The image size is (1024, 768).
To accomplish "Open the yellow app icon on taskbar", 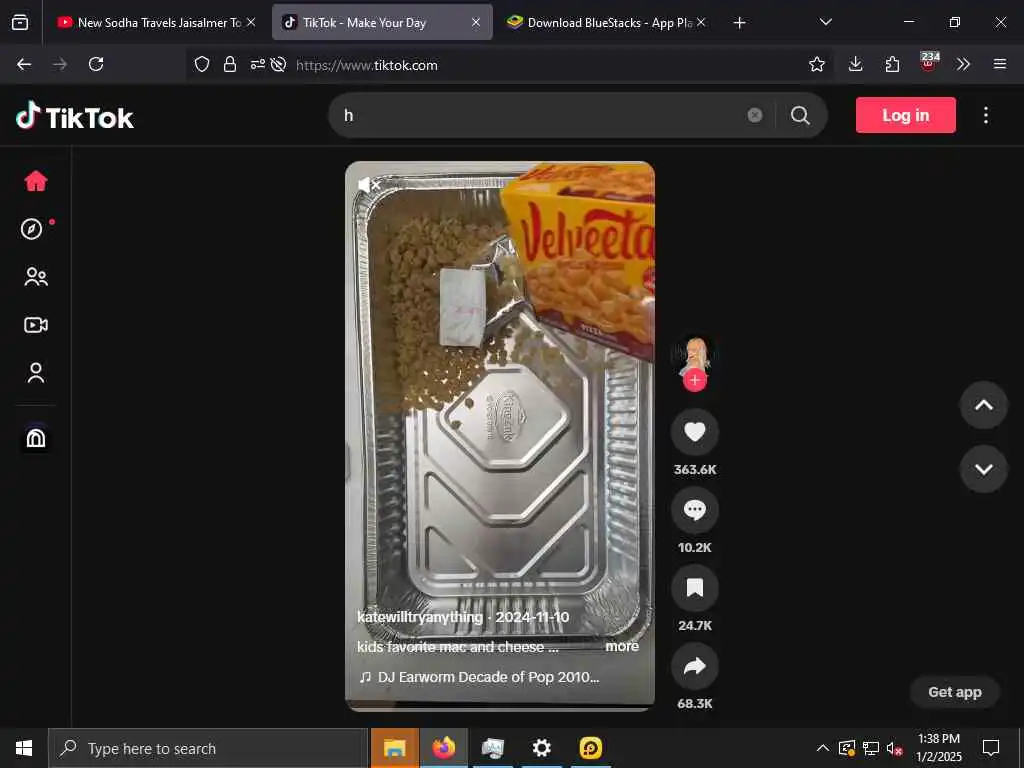I will pos(590,748).
